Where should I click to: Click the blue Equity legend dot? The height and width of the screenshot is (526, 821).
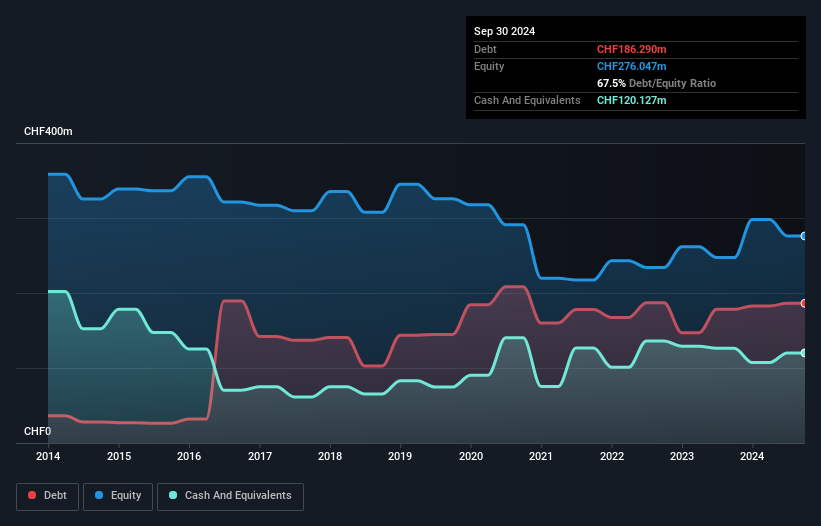coord(99,495)
